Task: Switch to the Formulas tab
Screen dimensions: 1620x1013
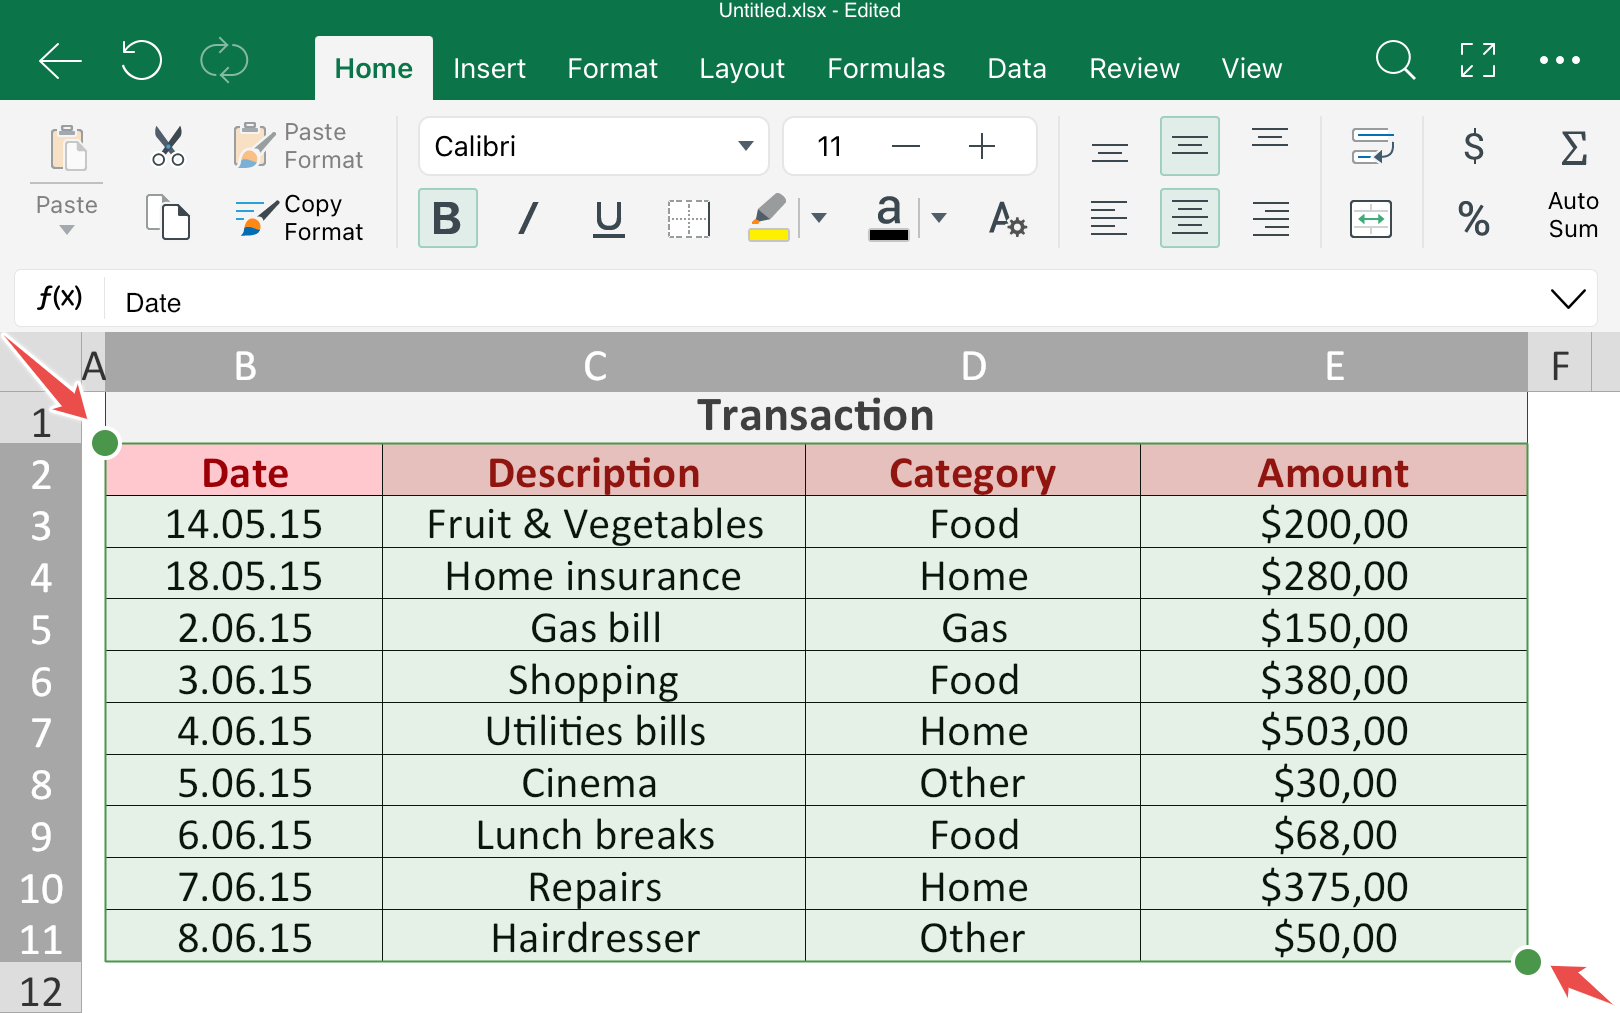Action: coord(886,68)
